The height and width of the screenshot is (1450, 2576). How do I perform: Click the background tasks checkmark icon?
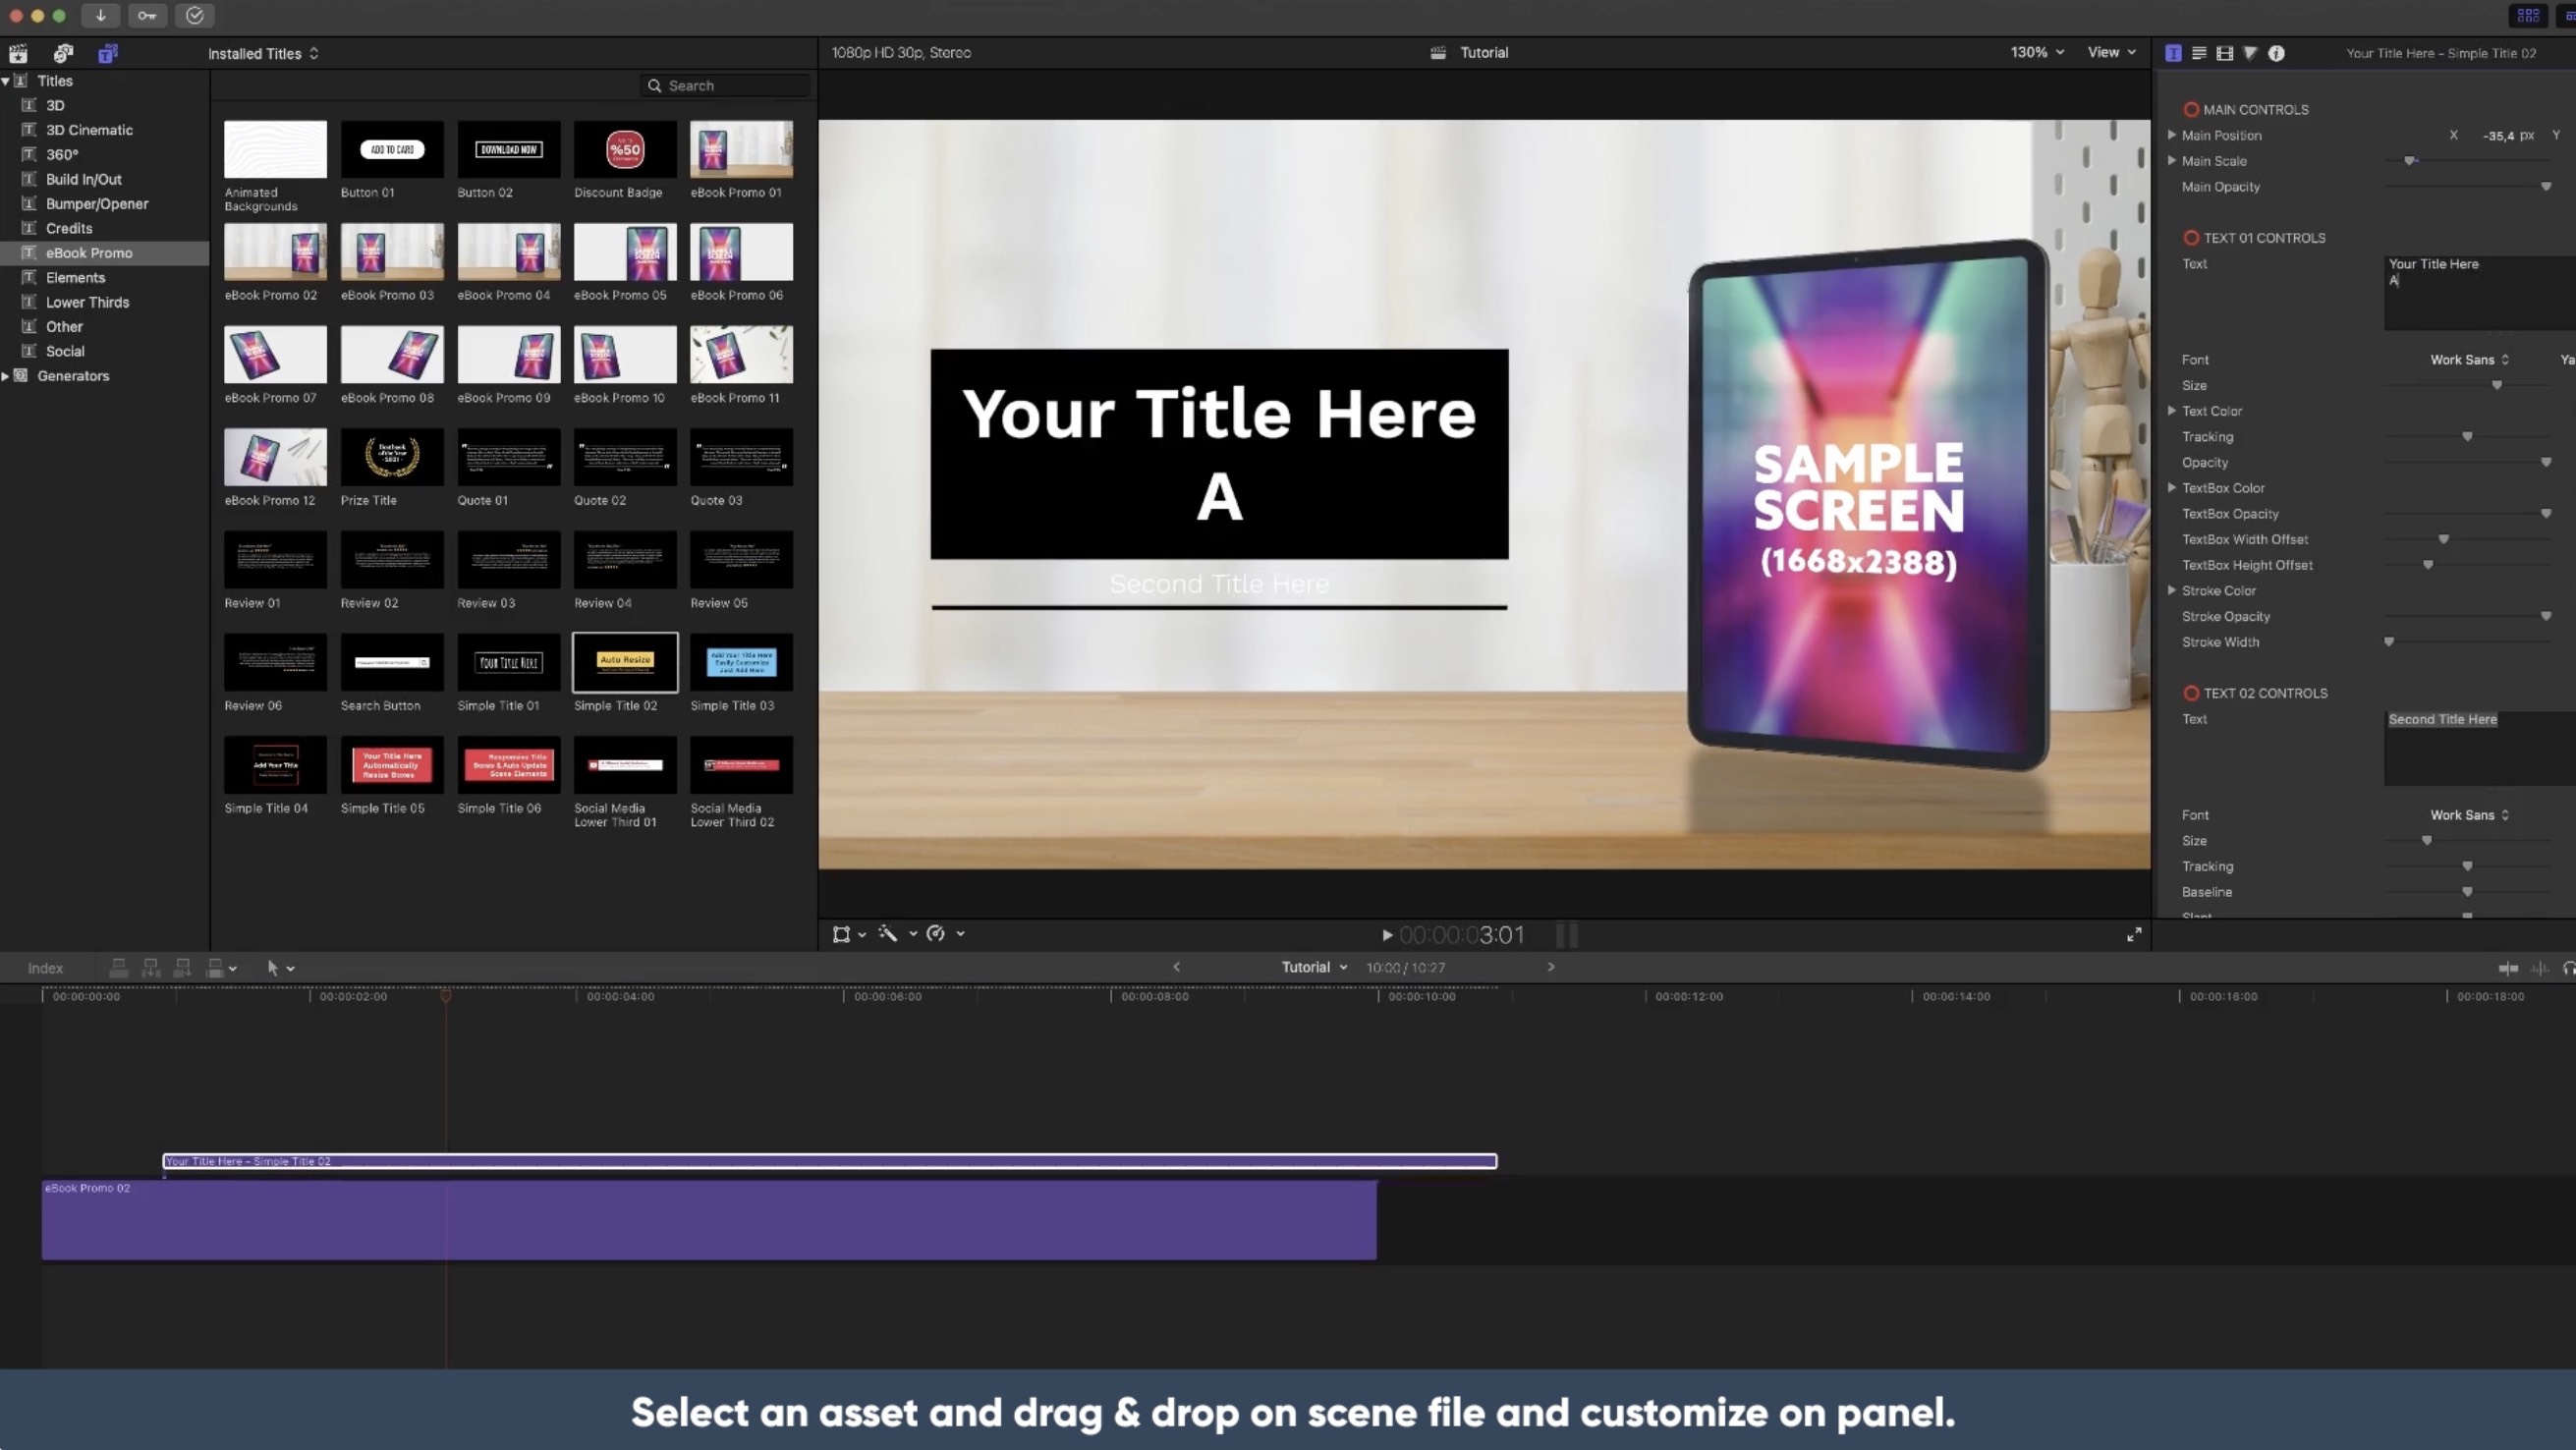coord(195,15)
